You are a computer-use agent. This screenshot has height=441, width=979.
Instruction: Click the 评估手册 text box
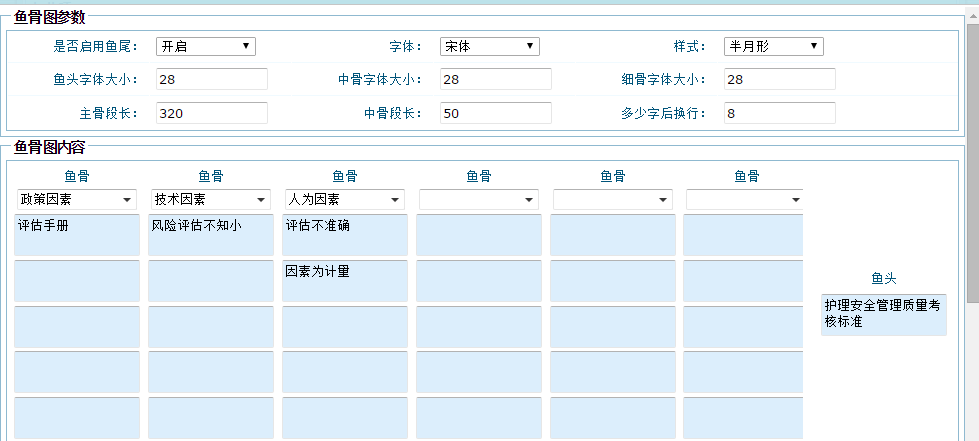(x=76, y=235)
